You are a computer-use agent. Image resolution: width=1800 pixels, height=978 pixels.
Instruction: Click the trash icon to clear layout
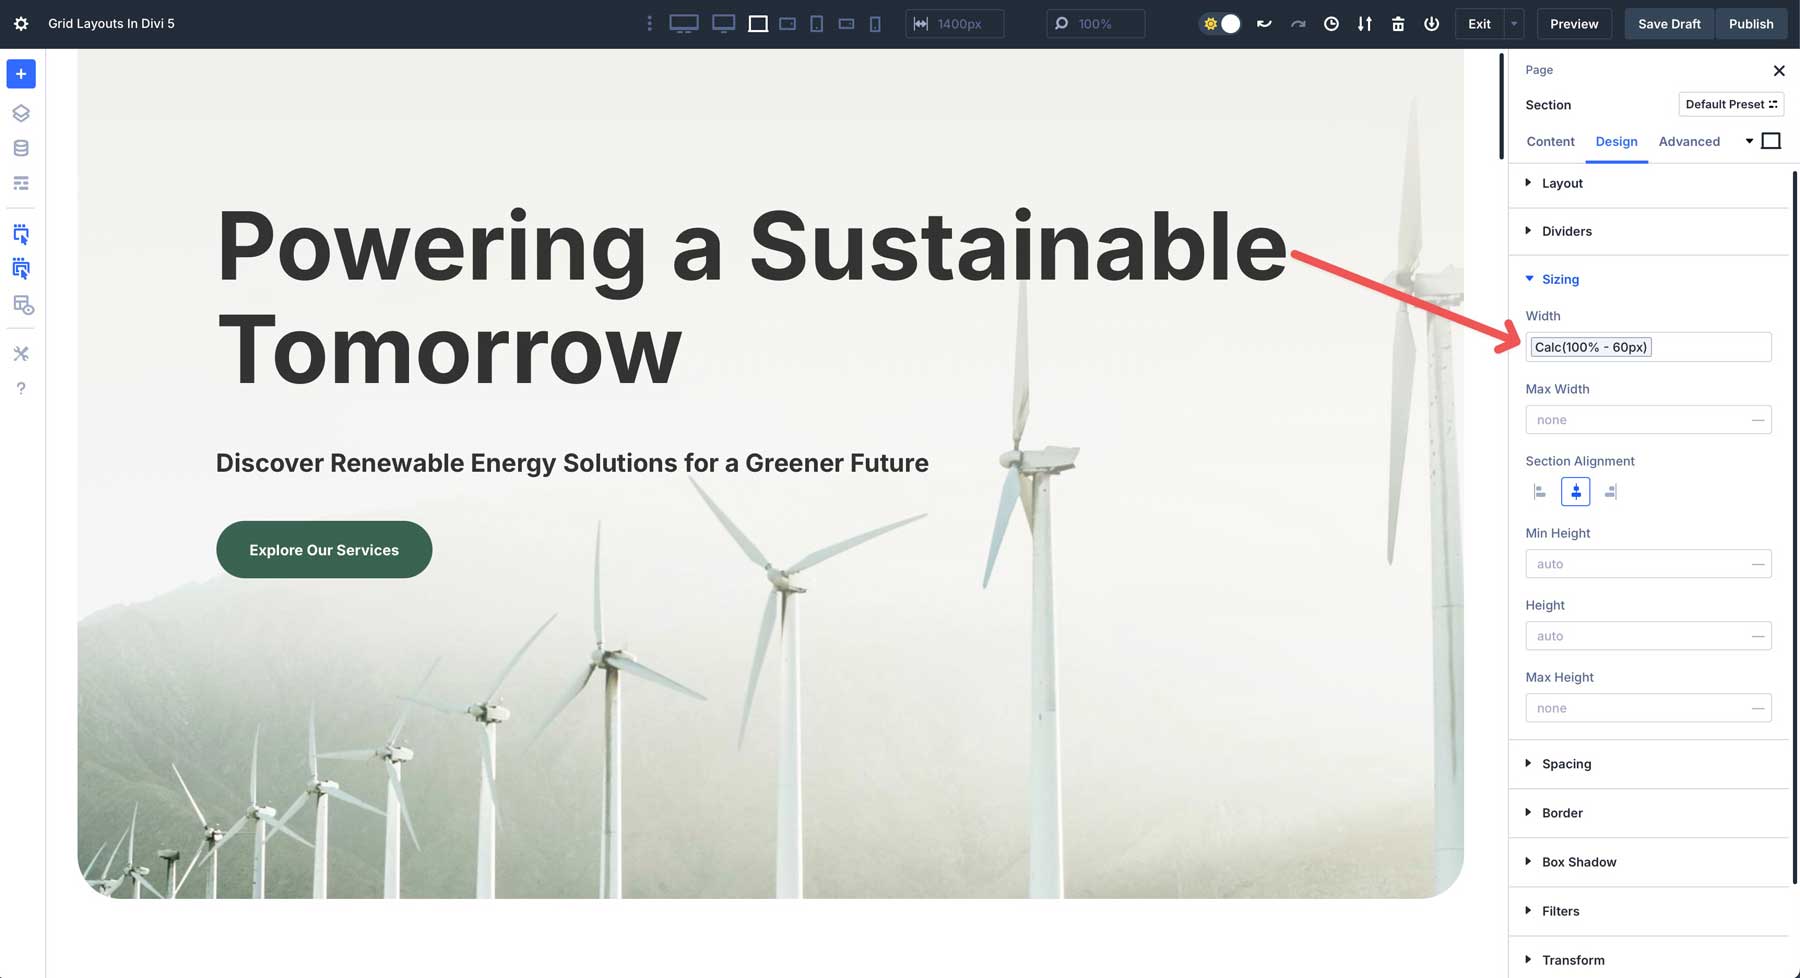[1398, 24]
